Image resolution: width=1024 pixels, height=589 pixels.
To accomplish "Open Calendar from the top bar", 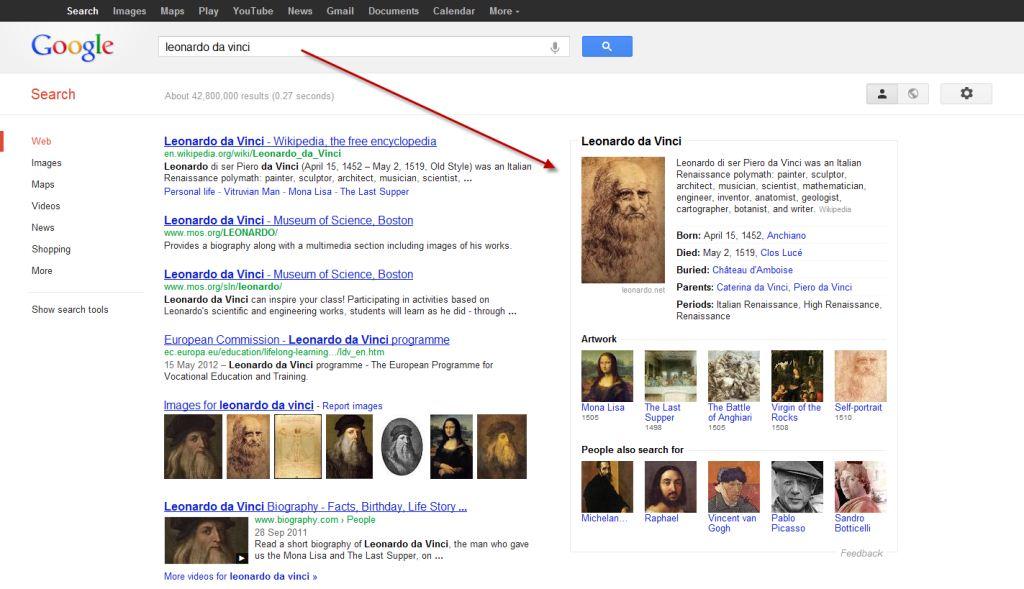I will pos(454,11).
